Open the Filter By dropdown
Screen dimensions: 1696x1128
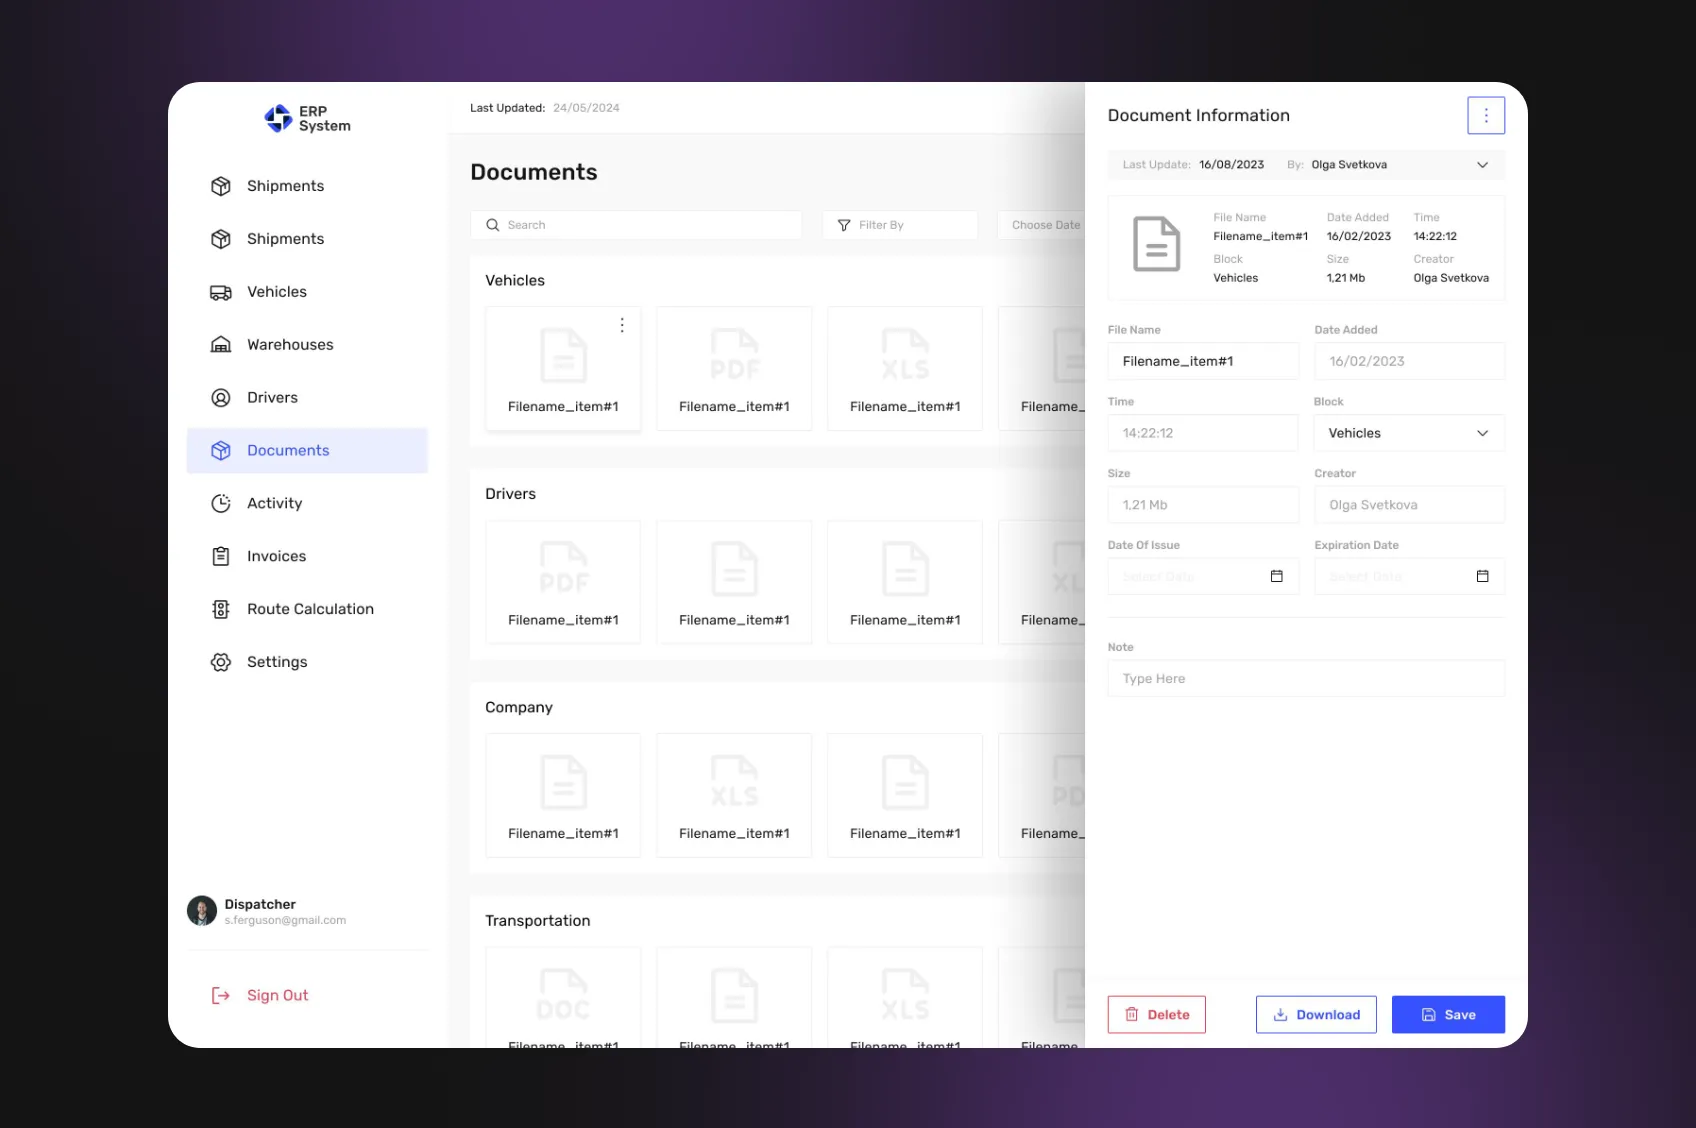point(899,225)
